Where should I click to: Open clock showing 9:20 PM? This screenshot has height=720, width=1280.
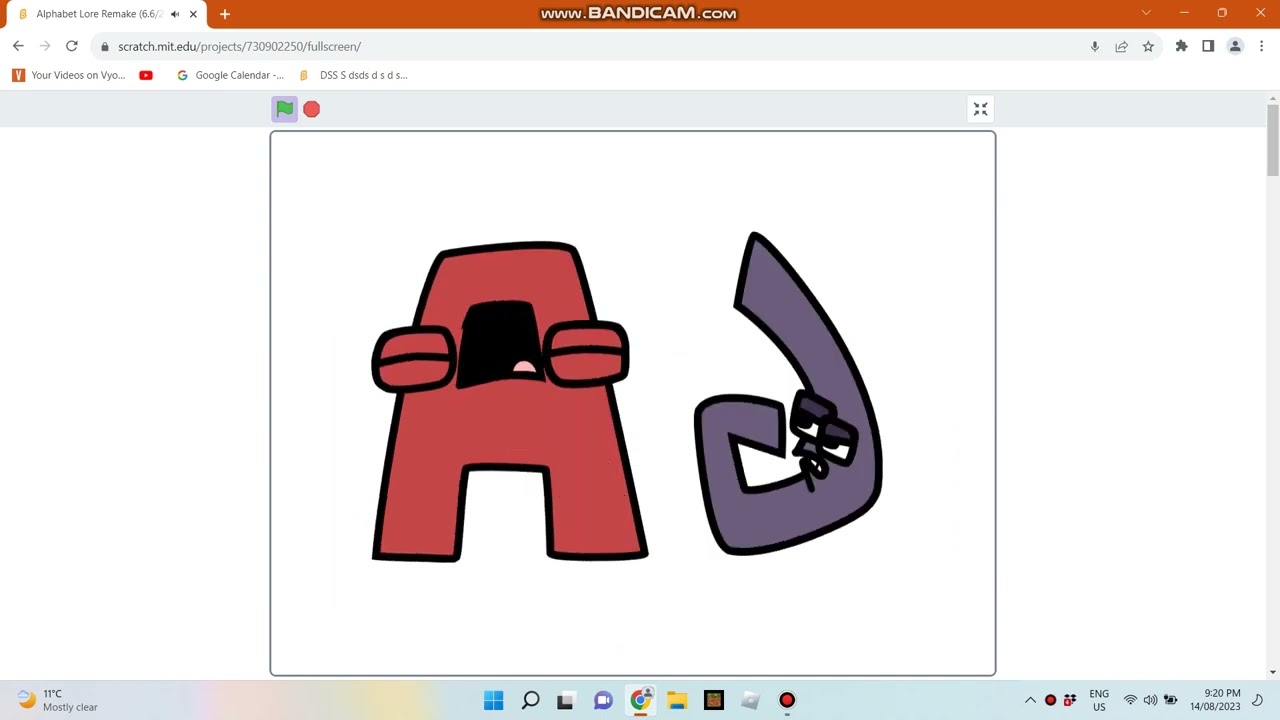click(x=1215, y=700)
